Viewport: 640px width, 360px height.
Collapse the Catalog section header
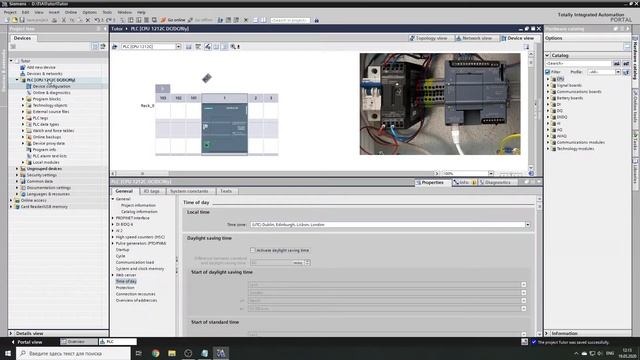[x=547, y=55]
